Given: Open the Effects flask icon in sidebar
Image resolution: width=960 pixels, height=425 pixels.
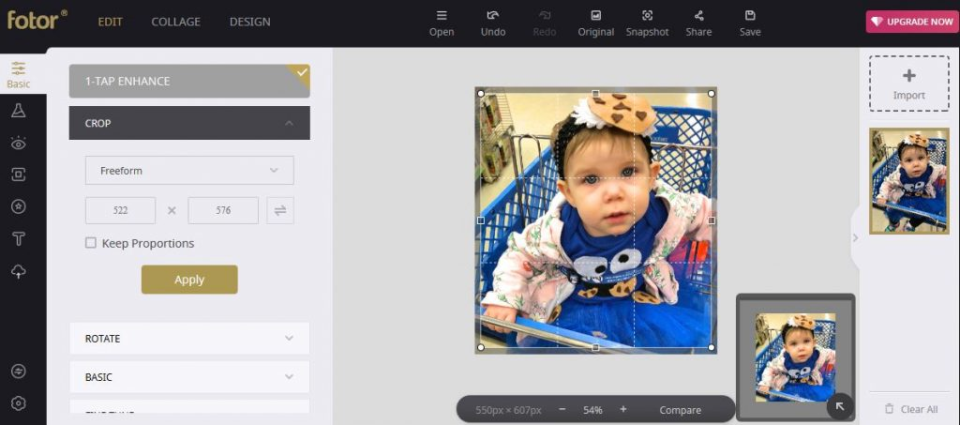Looking at the screenshot, I should tap(18, 111).
